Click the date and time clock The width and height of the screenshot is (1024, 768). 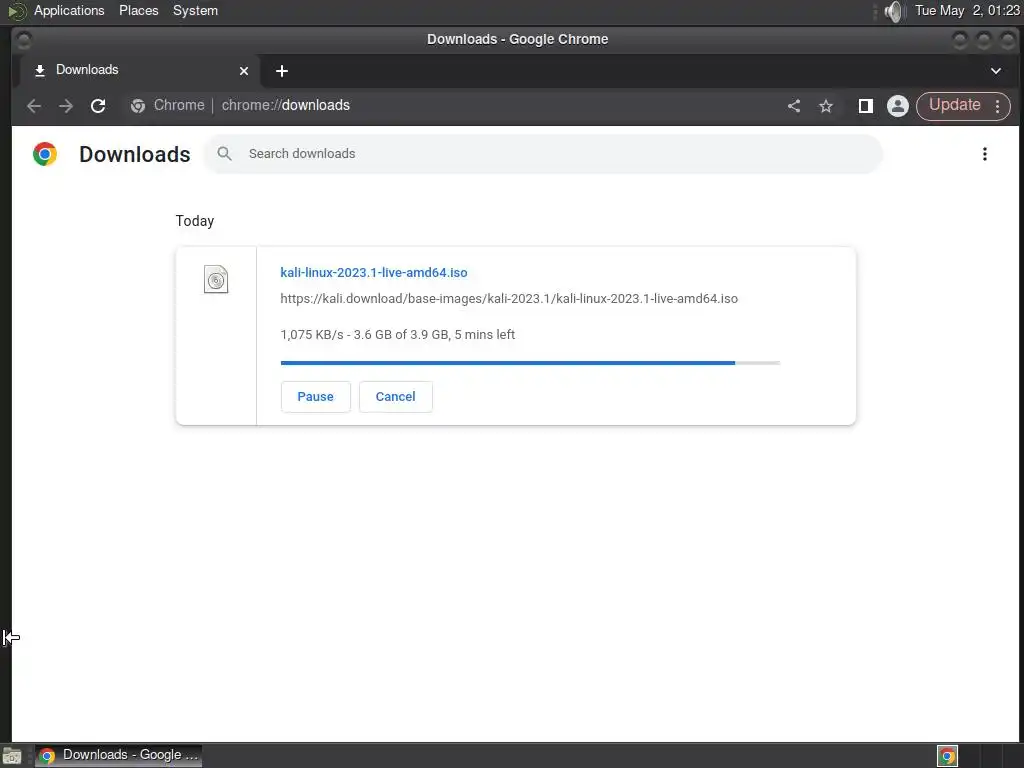[x=967, y=10]
